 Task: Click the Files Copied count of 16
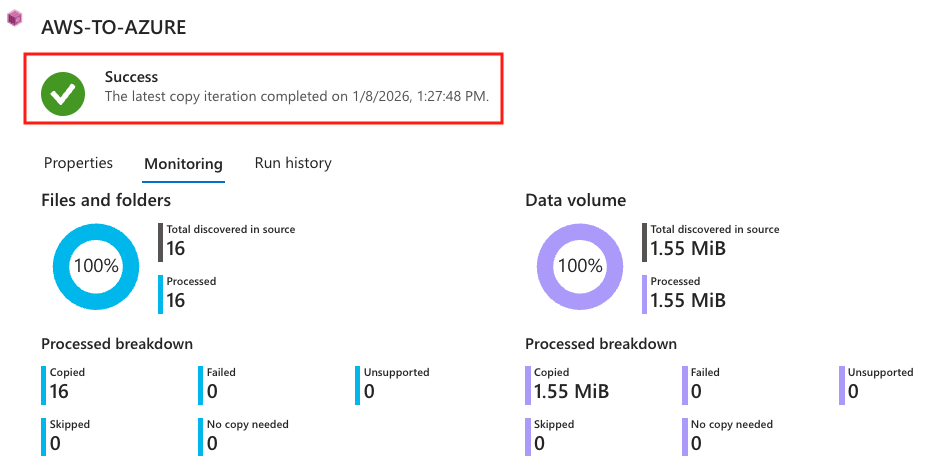pos(59,391)
